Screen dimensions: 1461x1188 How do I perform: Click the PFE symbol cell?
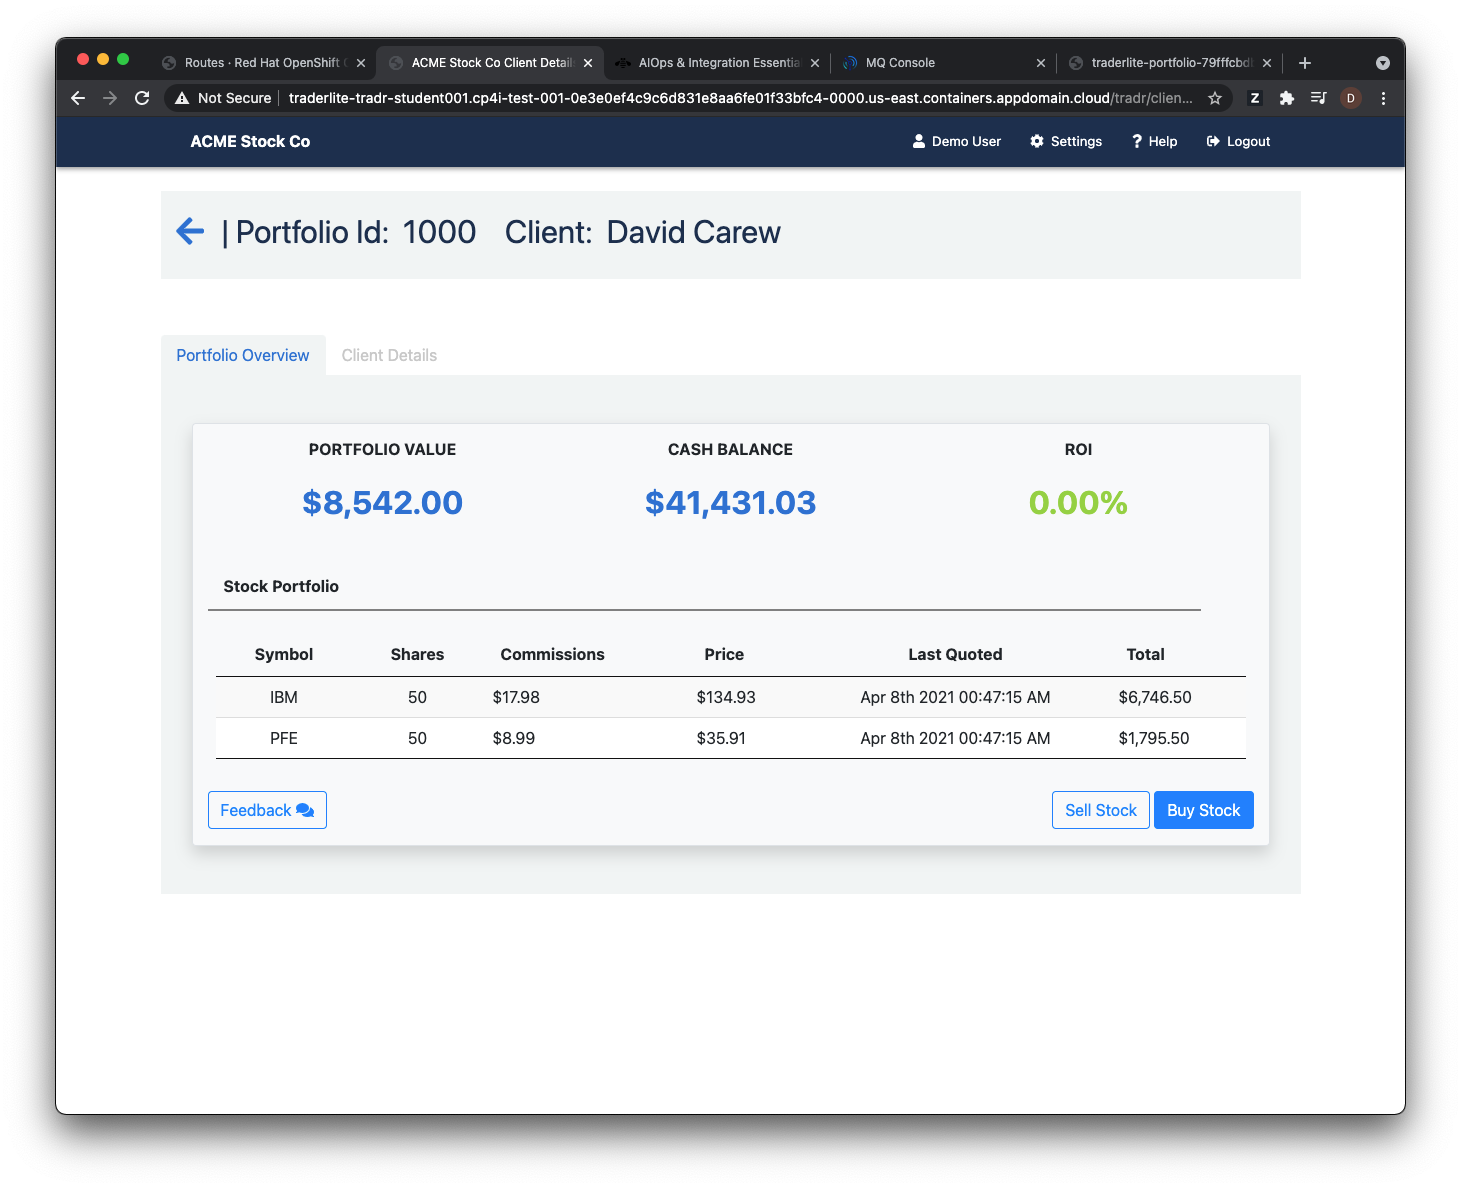pyautogui.click(x=284, y=738)
